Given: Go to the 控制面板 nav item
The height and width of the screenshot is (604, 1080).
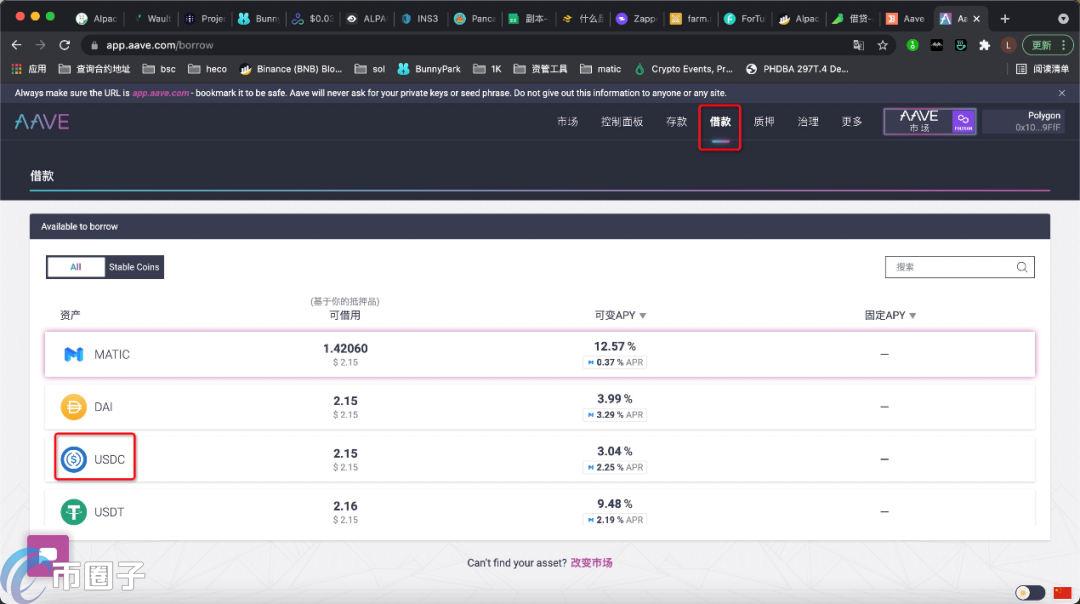Looking at the screenshot, I should pos(622,122).
